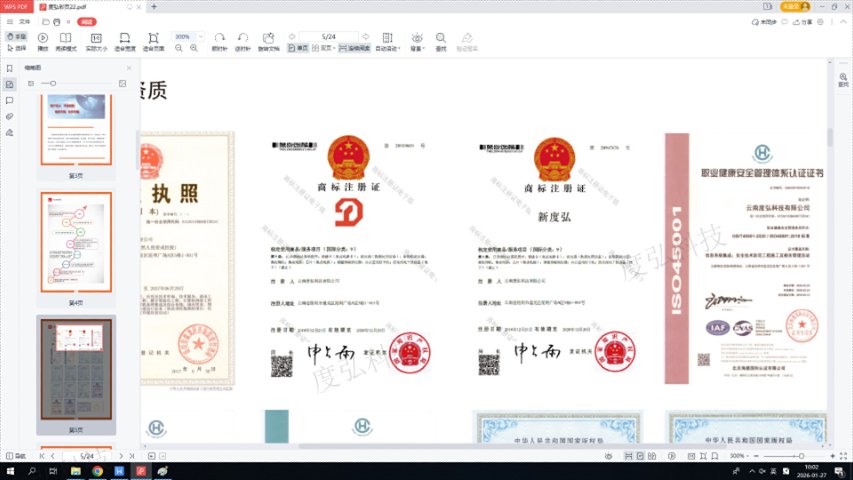Switch to the WPS PDF home tab
This screenshot has width=853, height=480.
[16, 7]
